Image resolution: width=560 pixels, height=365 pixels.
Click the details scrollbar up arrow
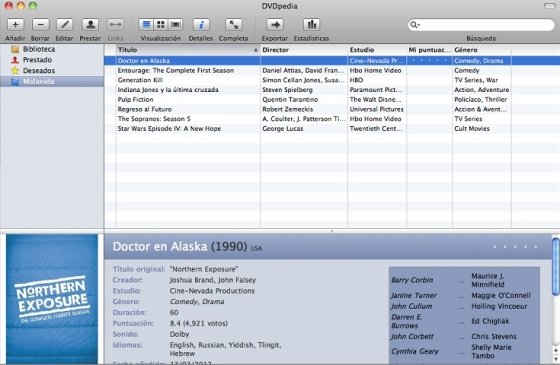556,350
